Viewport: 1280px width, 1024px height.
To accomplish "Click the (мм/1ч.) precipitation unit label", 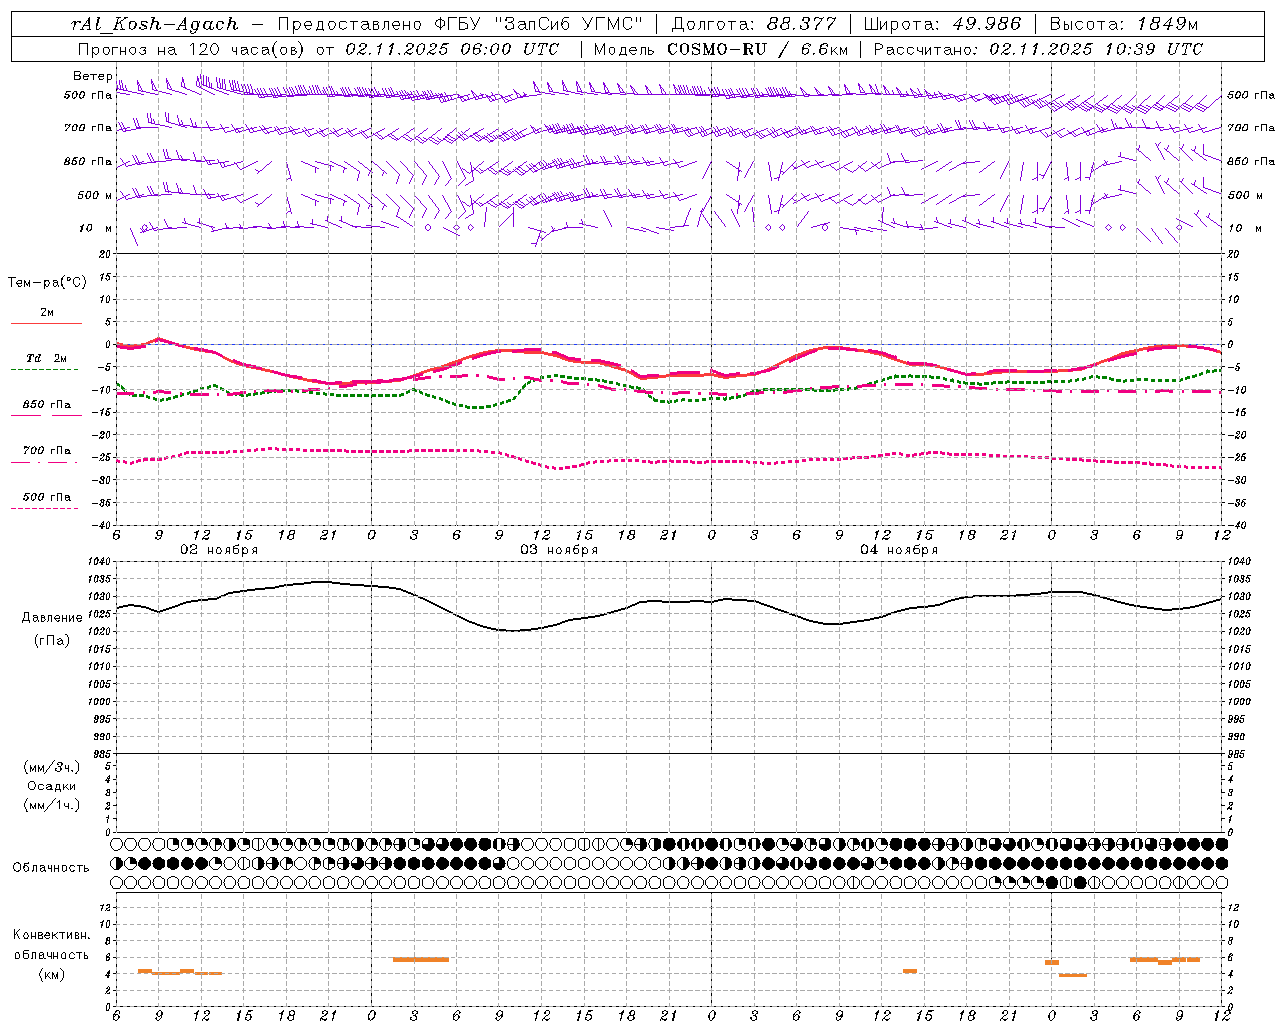I will tap(52, 805).
